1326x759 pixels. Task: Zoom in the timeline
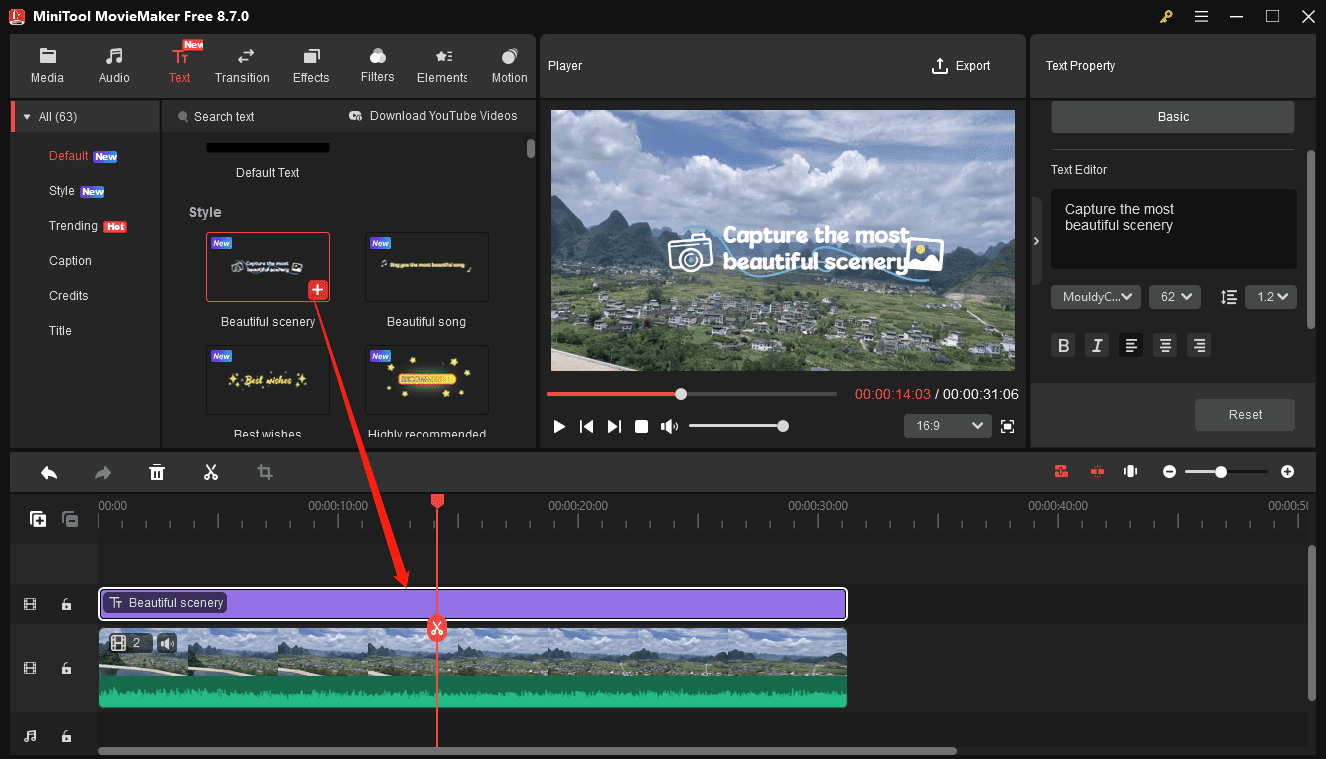[1287, 471]
